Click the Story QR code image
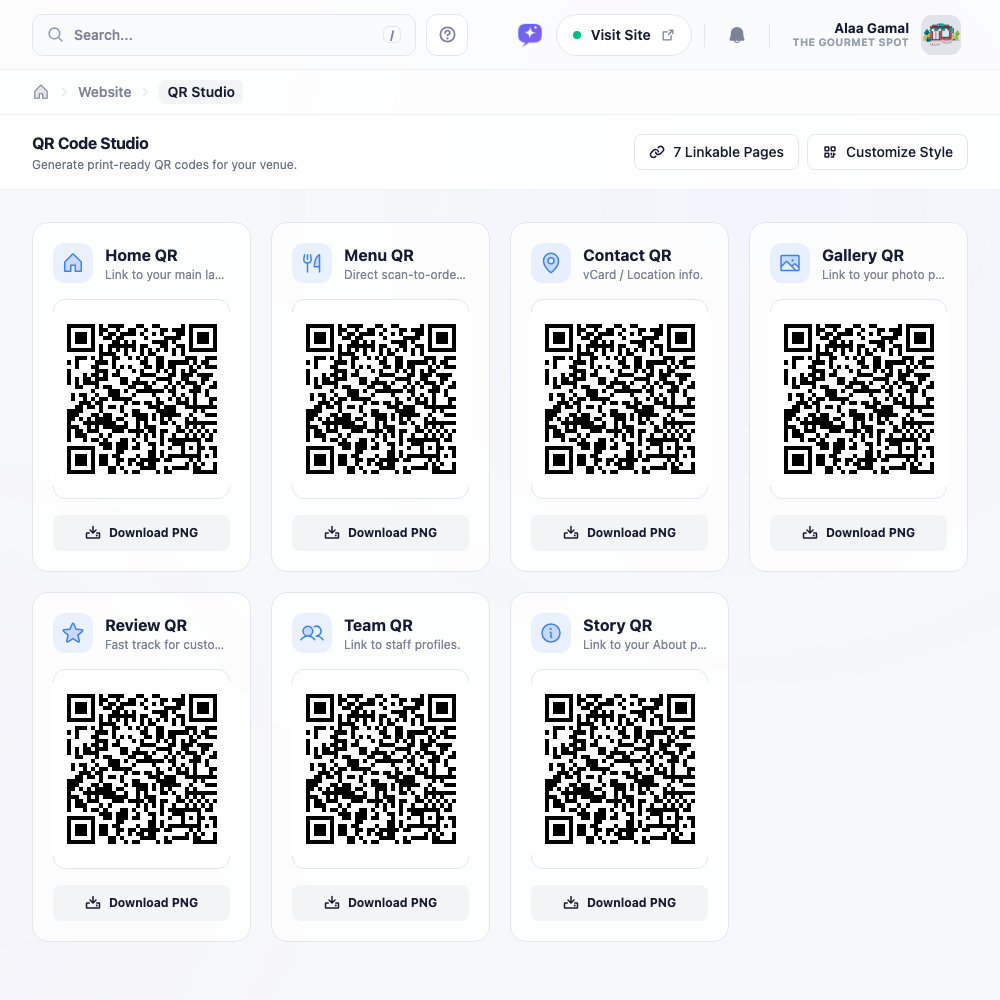Screen dimensions: 1000x1000 (x=620, y=768)
